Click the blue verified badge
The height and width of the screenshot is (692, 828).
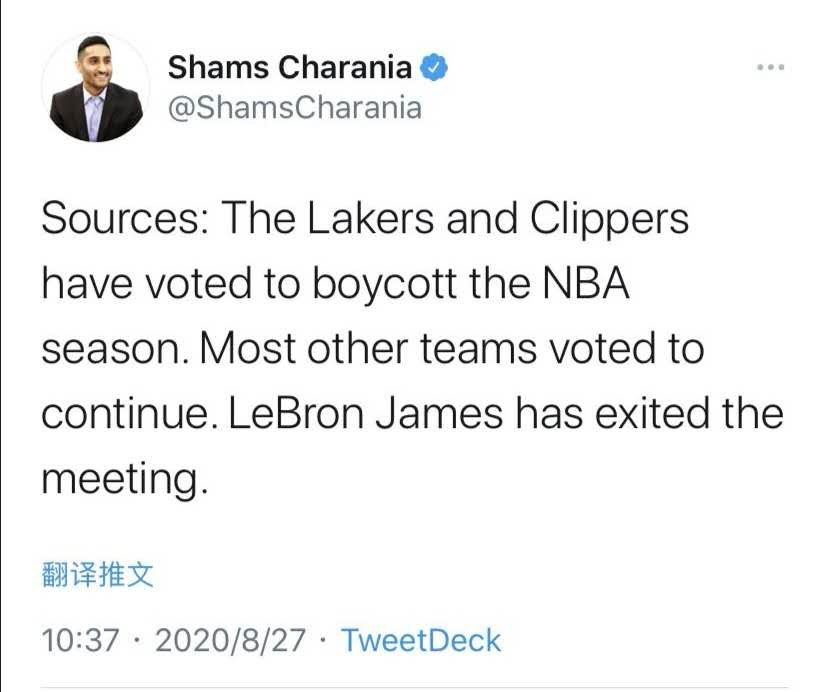tap(432, 68)
